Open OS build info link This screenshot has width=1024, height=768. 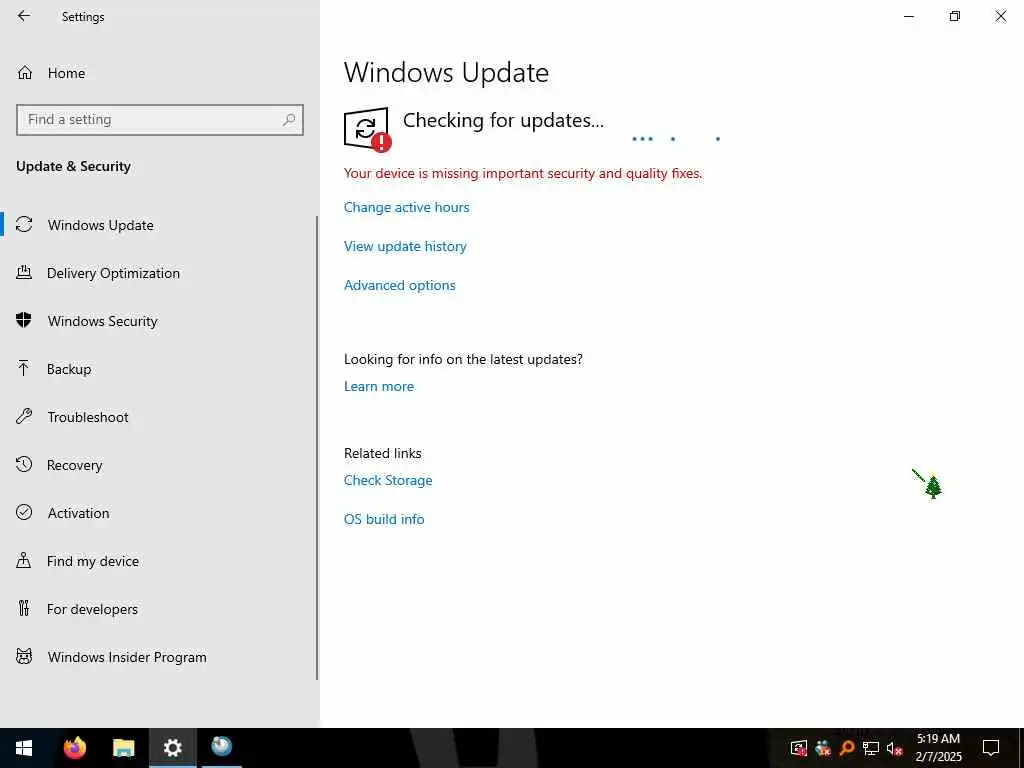click(x=384, y=519)
